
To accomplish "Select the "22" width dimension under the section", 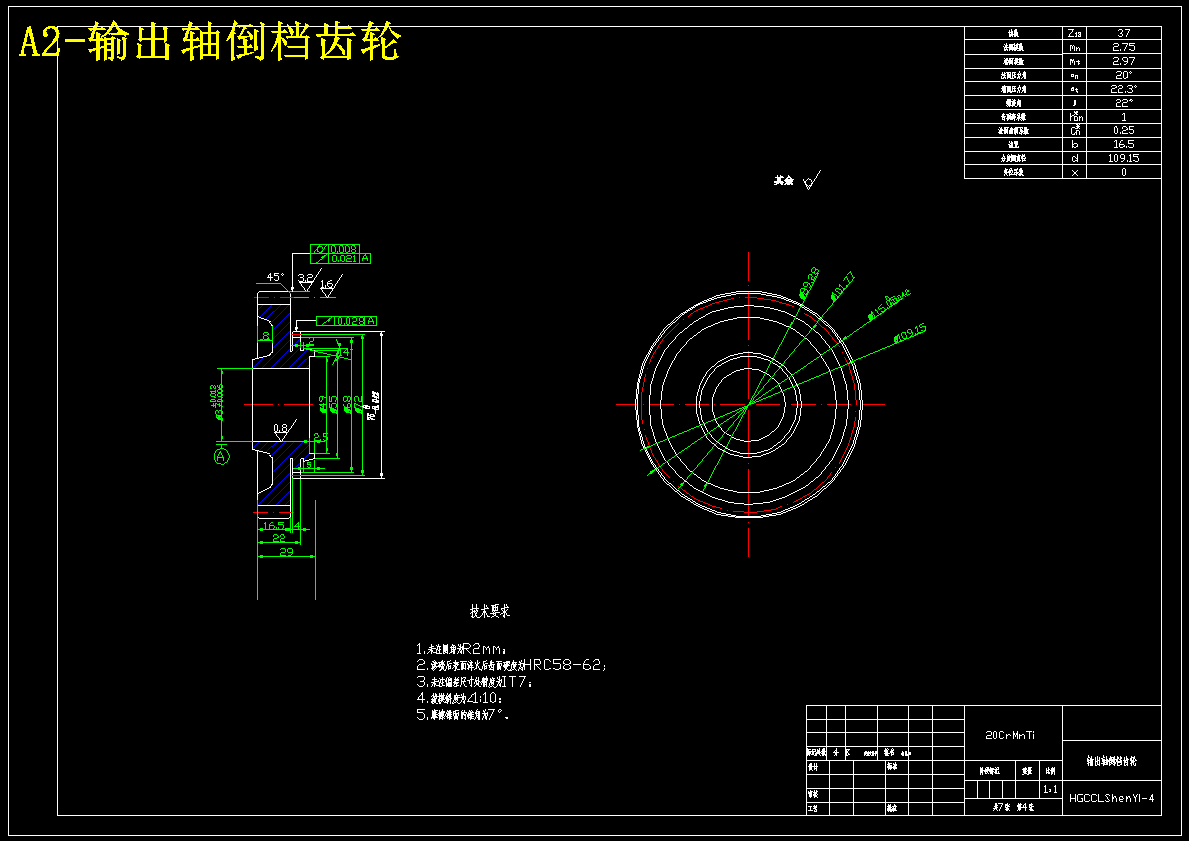I will [278, 538].
